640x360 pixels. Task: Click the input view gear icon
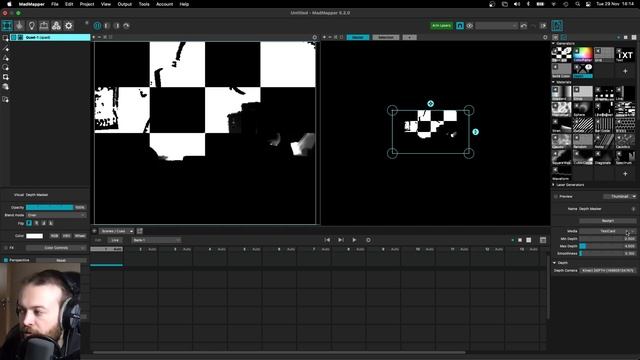point(314,37)
